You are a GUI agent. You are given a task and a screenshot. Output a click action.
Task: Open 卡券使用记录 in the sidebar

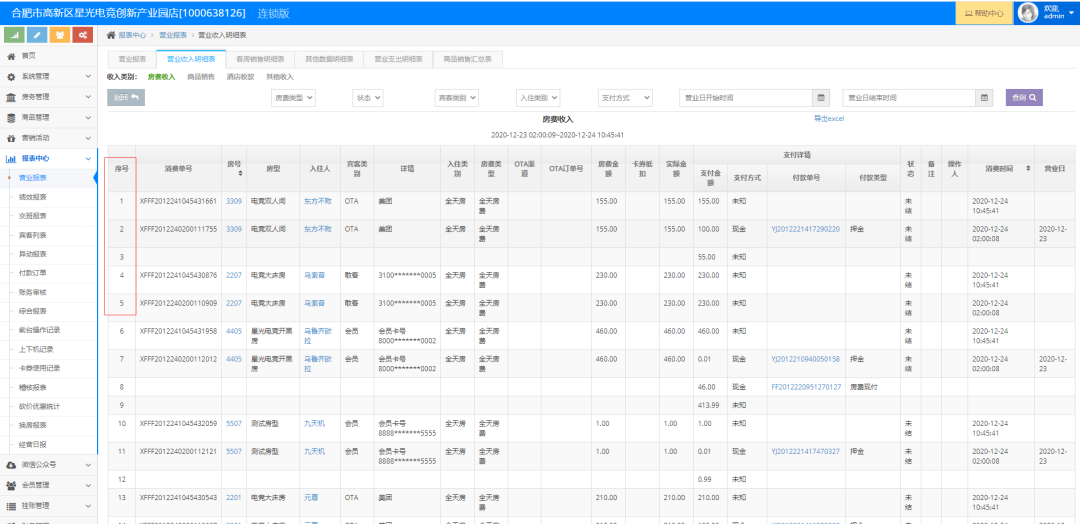pyautogui.click(x=40, y=368)
